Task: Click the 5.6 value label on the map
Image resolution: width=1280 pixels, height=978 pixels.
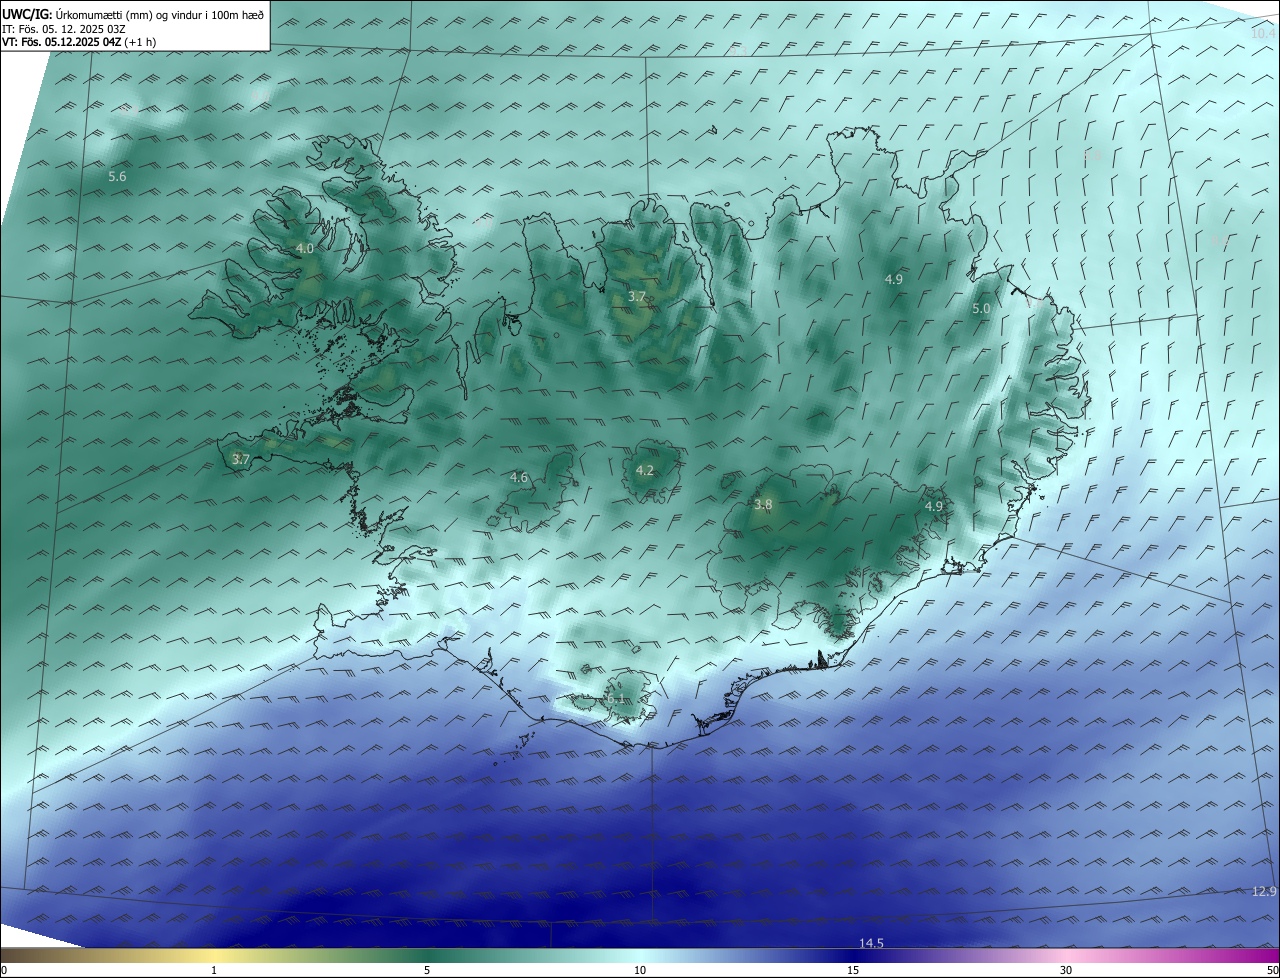Action: 118,177
